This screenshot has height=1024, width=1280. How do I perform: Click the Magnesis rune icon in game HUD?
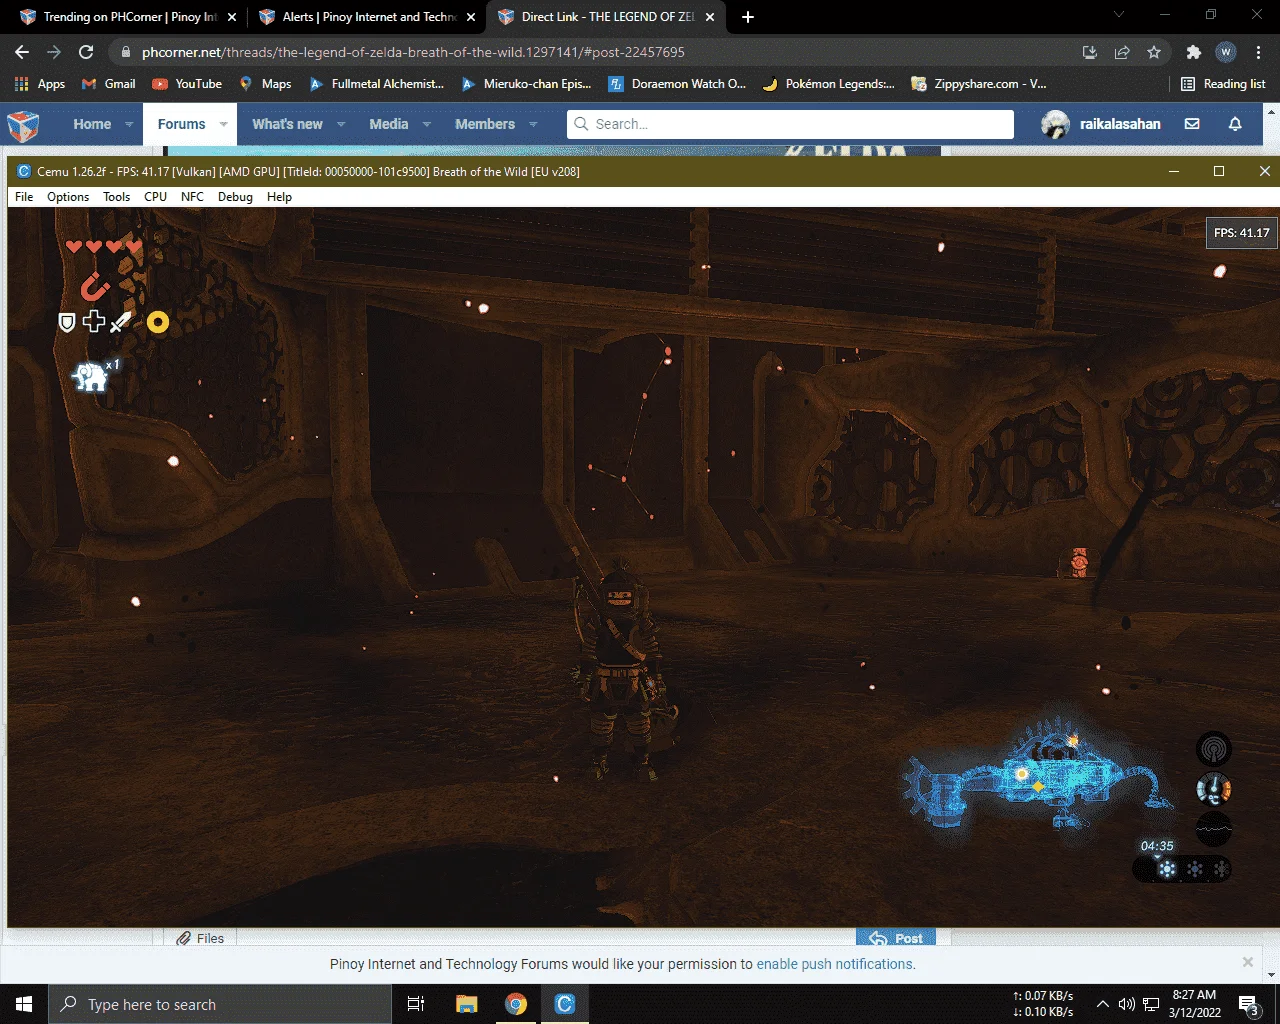pyautogui.click(x=95, y=287)
